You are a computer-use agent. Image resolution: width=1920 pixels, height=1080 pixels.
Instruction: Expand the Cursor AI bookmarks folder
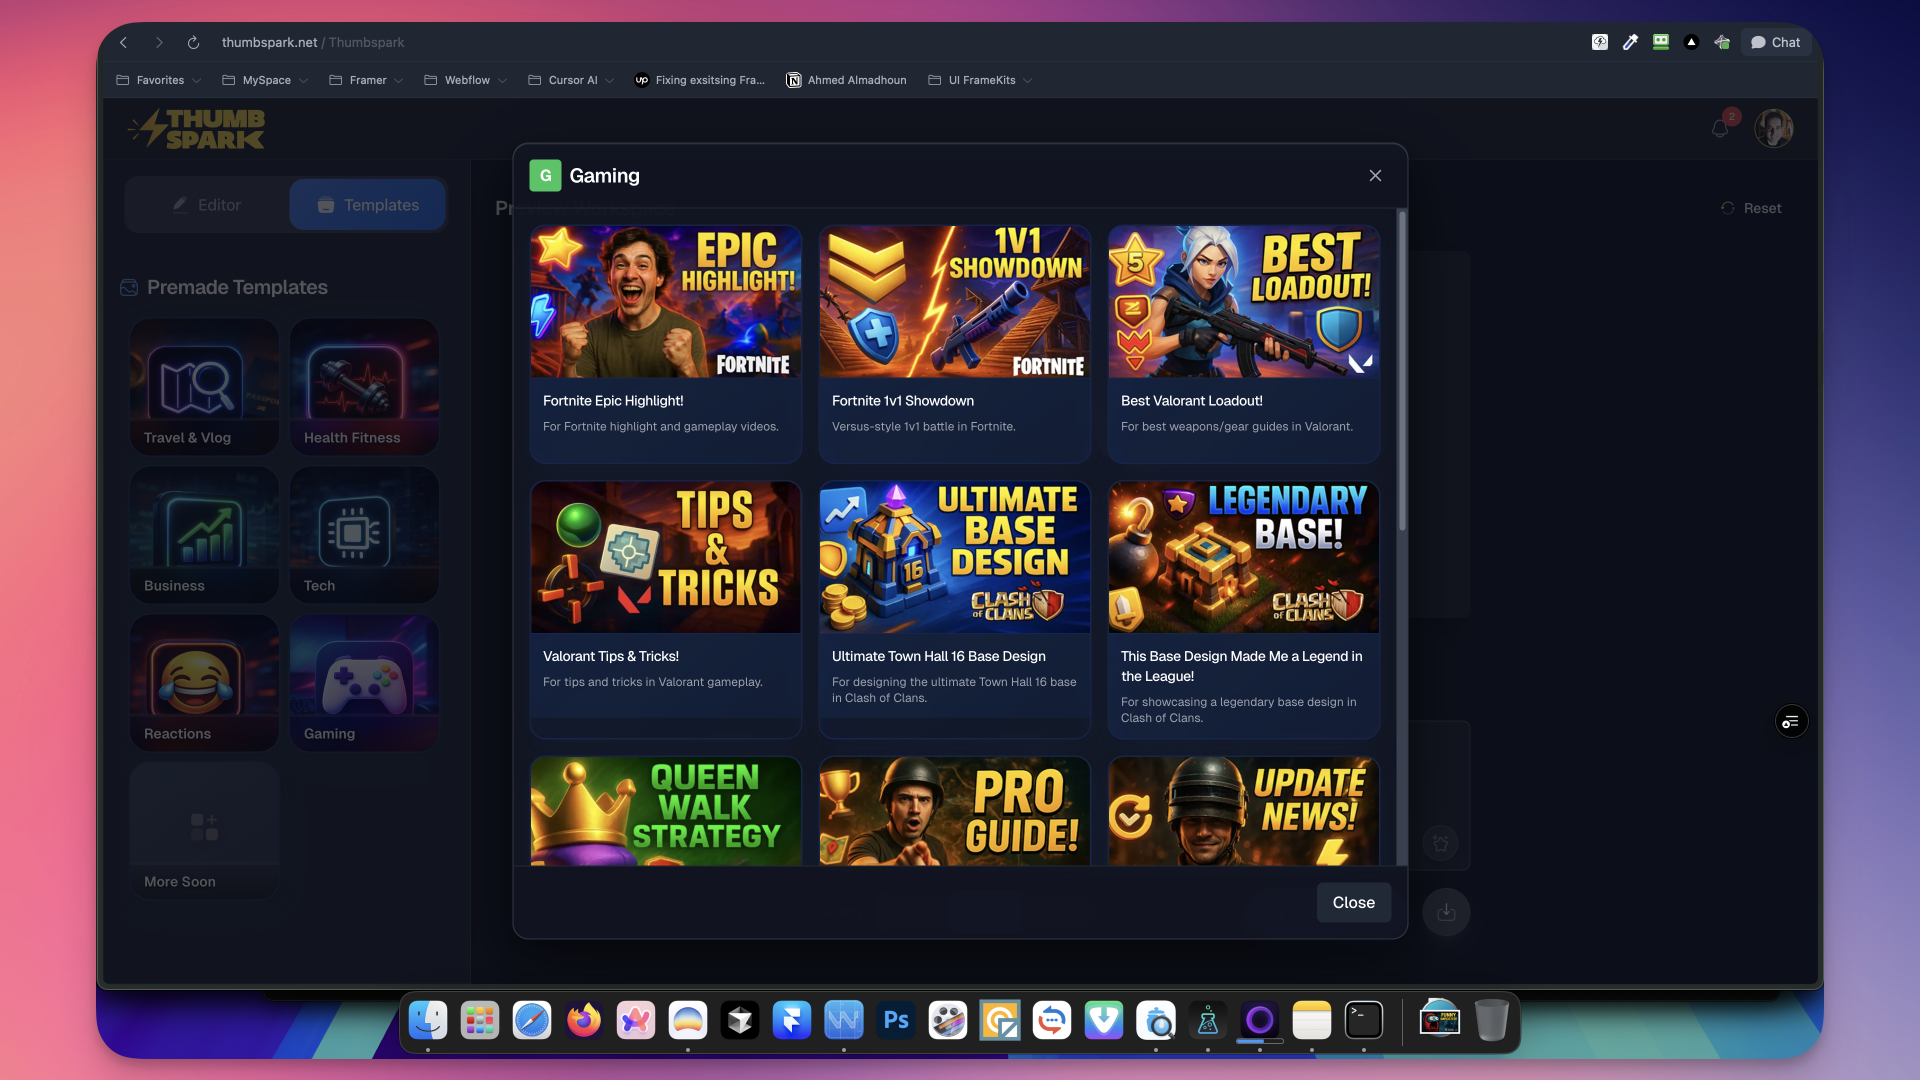[570, 80]
